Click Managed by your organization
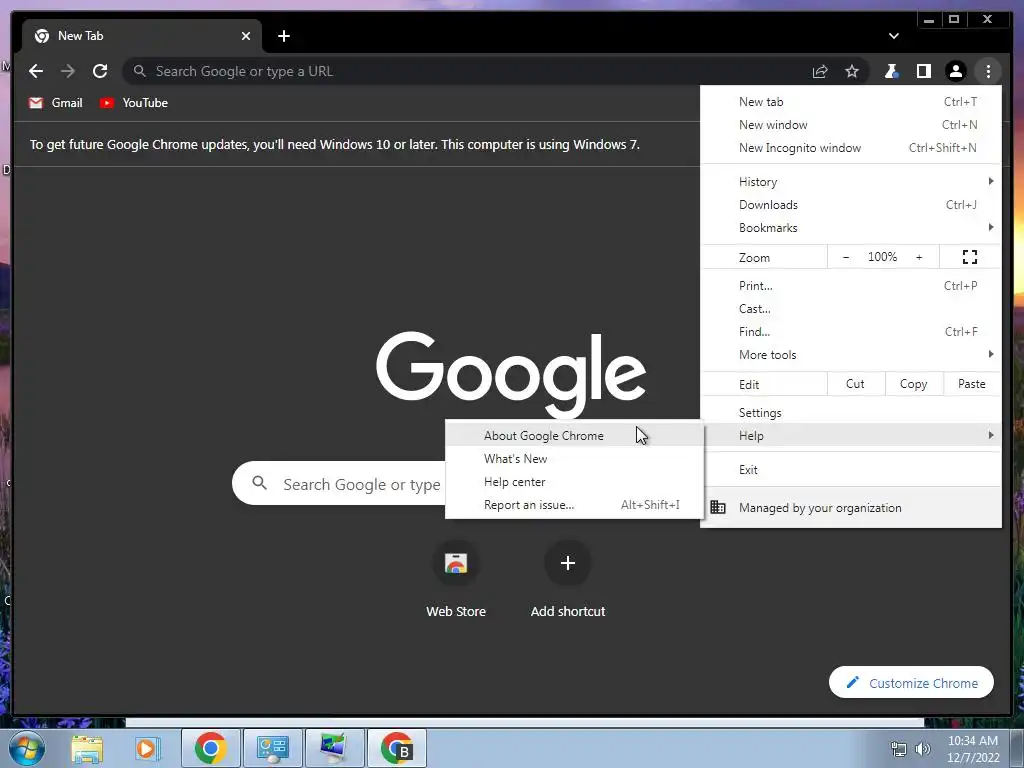 [851, 507]
